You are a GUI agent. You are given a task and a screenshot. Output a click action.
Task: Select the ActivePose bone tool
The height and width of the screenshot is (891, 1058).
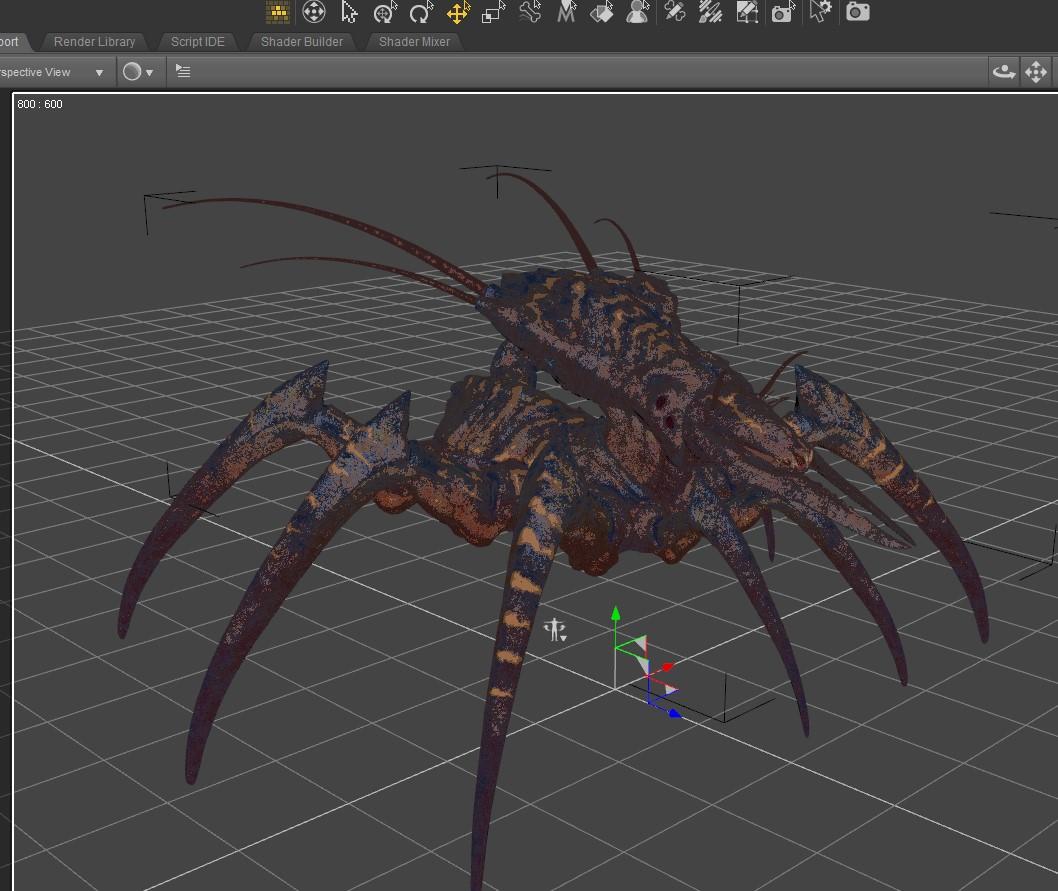[530, 12]
